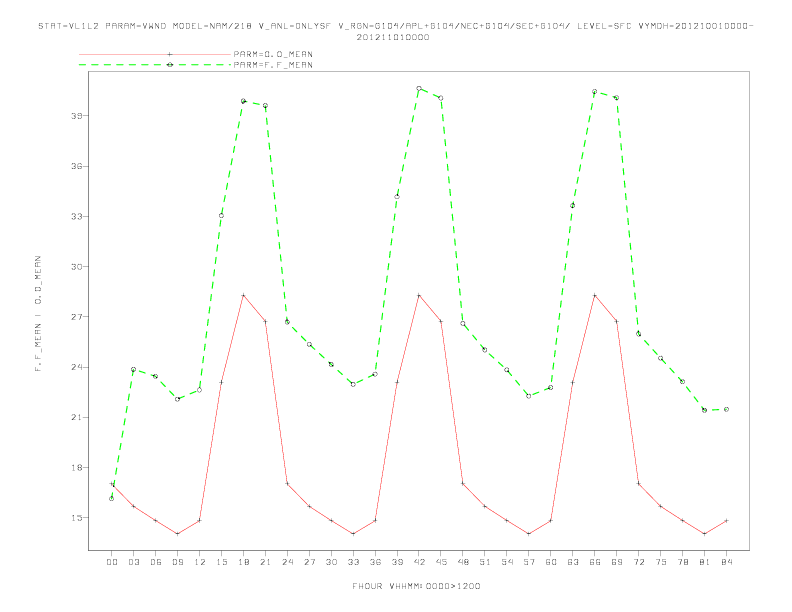Click x-axis tick label 30
Viewport: 792px width, 612px height.
[x=331, y=562]
